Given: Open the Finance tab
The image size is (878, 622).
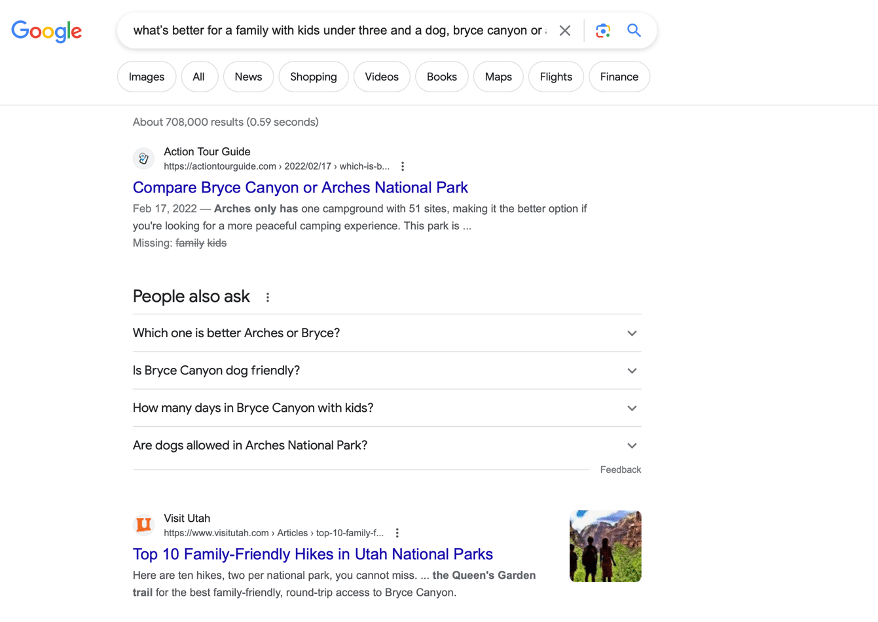Looking at the screenshot, I should click(x=619, y=77).
